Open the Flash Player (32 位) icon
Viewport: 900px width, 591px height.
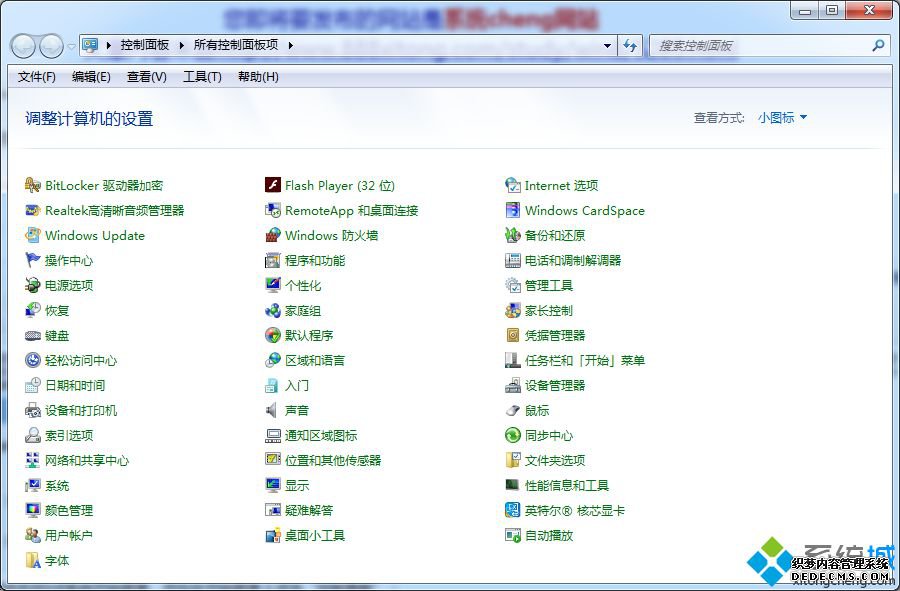pyautogui.click(x=273, y=185)
